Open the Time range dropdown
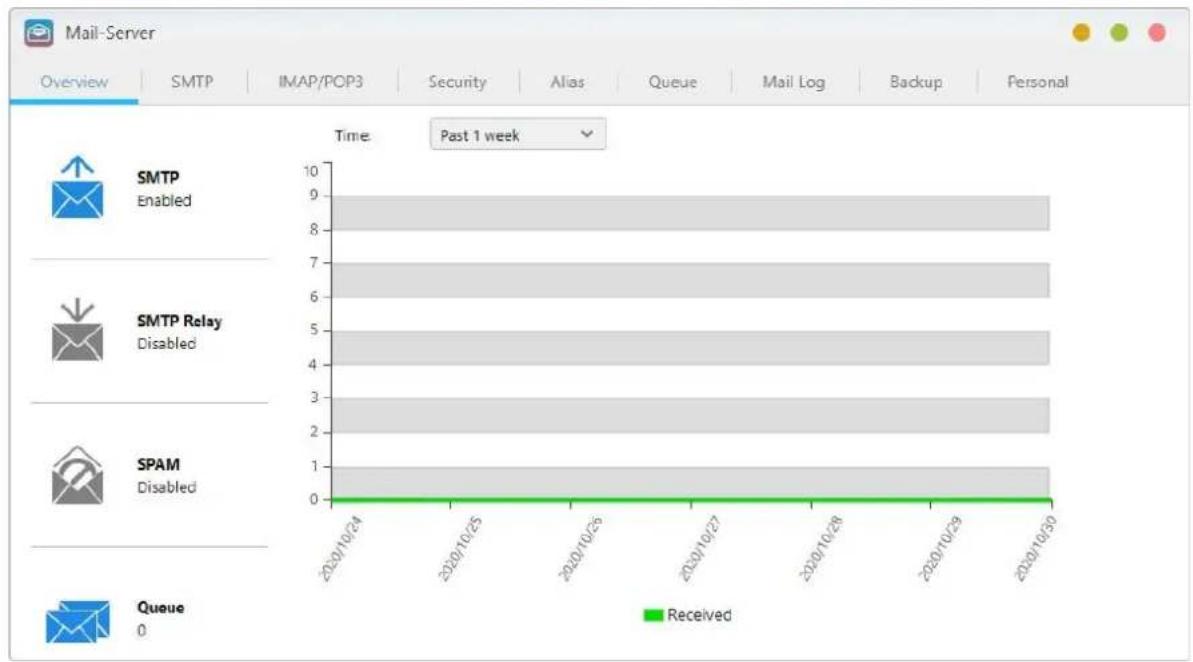 point(517,135)
